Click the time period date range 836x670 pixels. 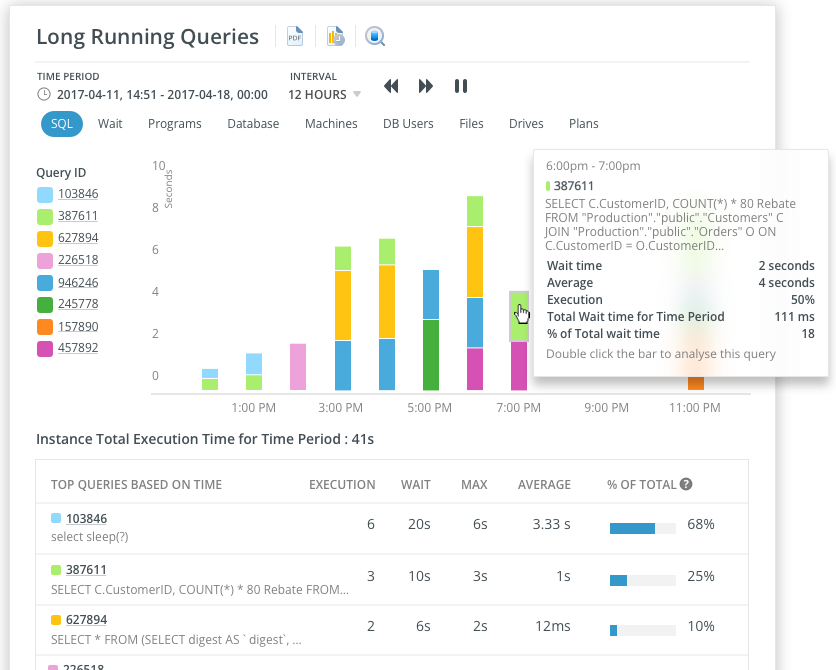point(162,94)
